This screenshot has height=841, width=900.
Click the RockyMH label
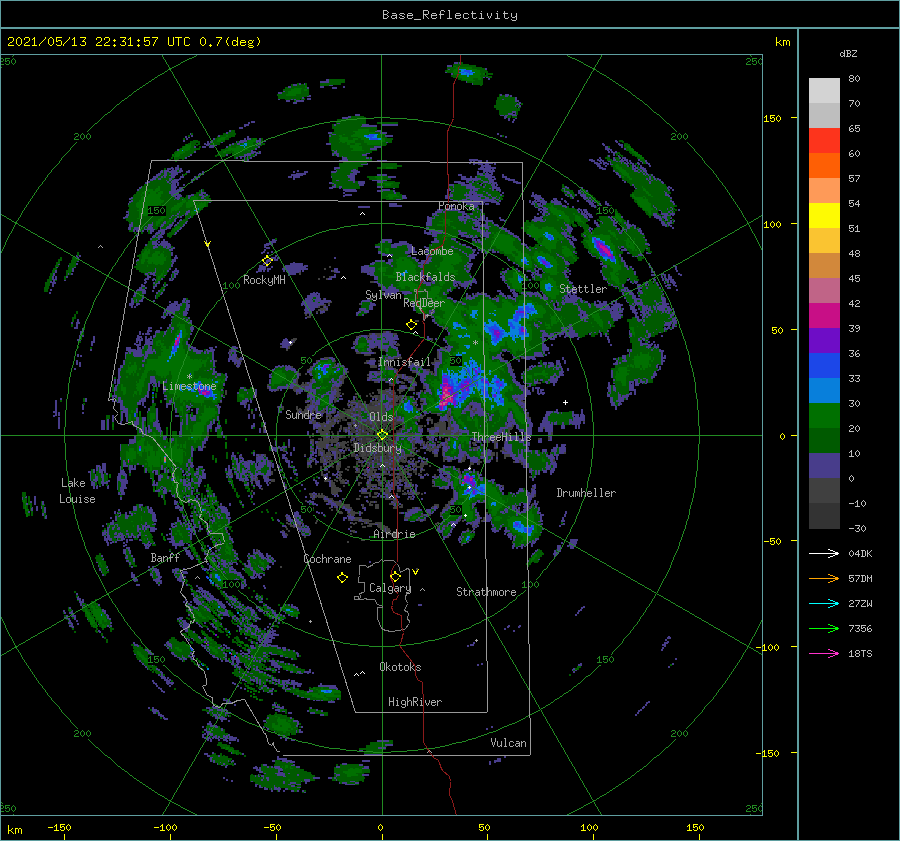pyautogui.click(x=264, y=280)
